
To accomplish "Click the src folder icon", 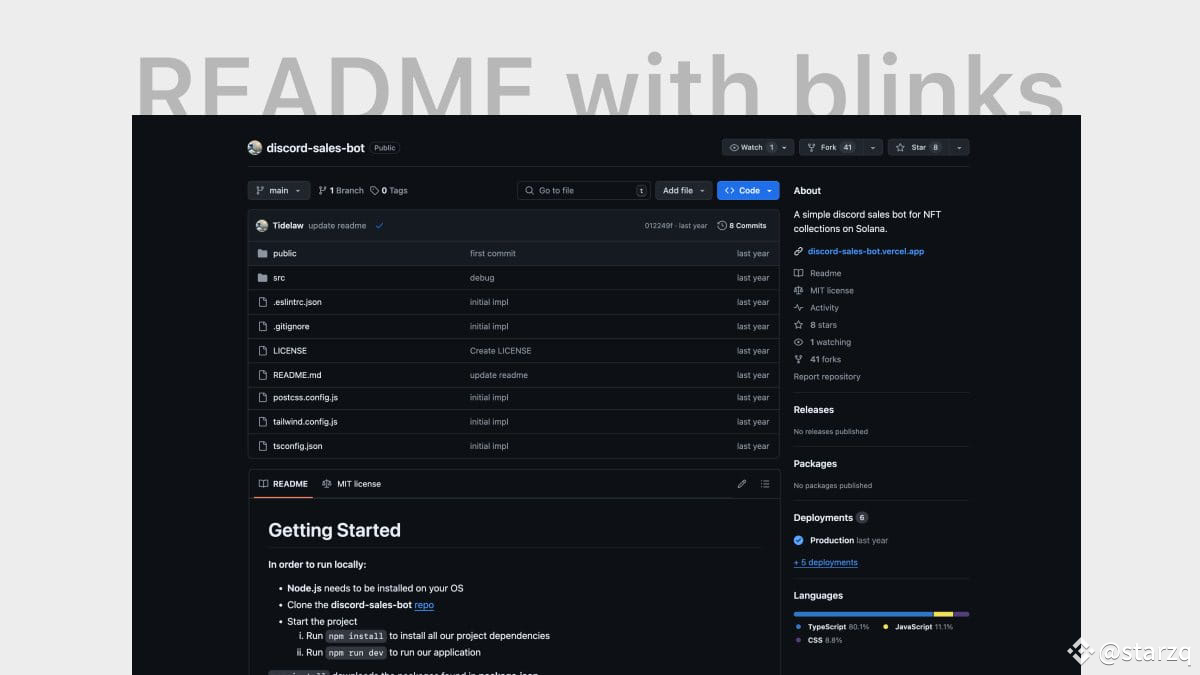I will (x=262, y=277).
